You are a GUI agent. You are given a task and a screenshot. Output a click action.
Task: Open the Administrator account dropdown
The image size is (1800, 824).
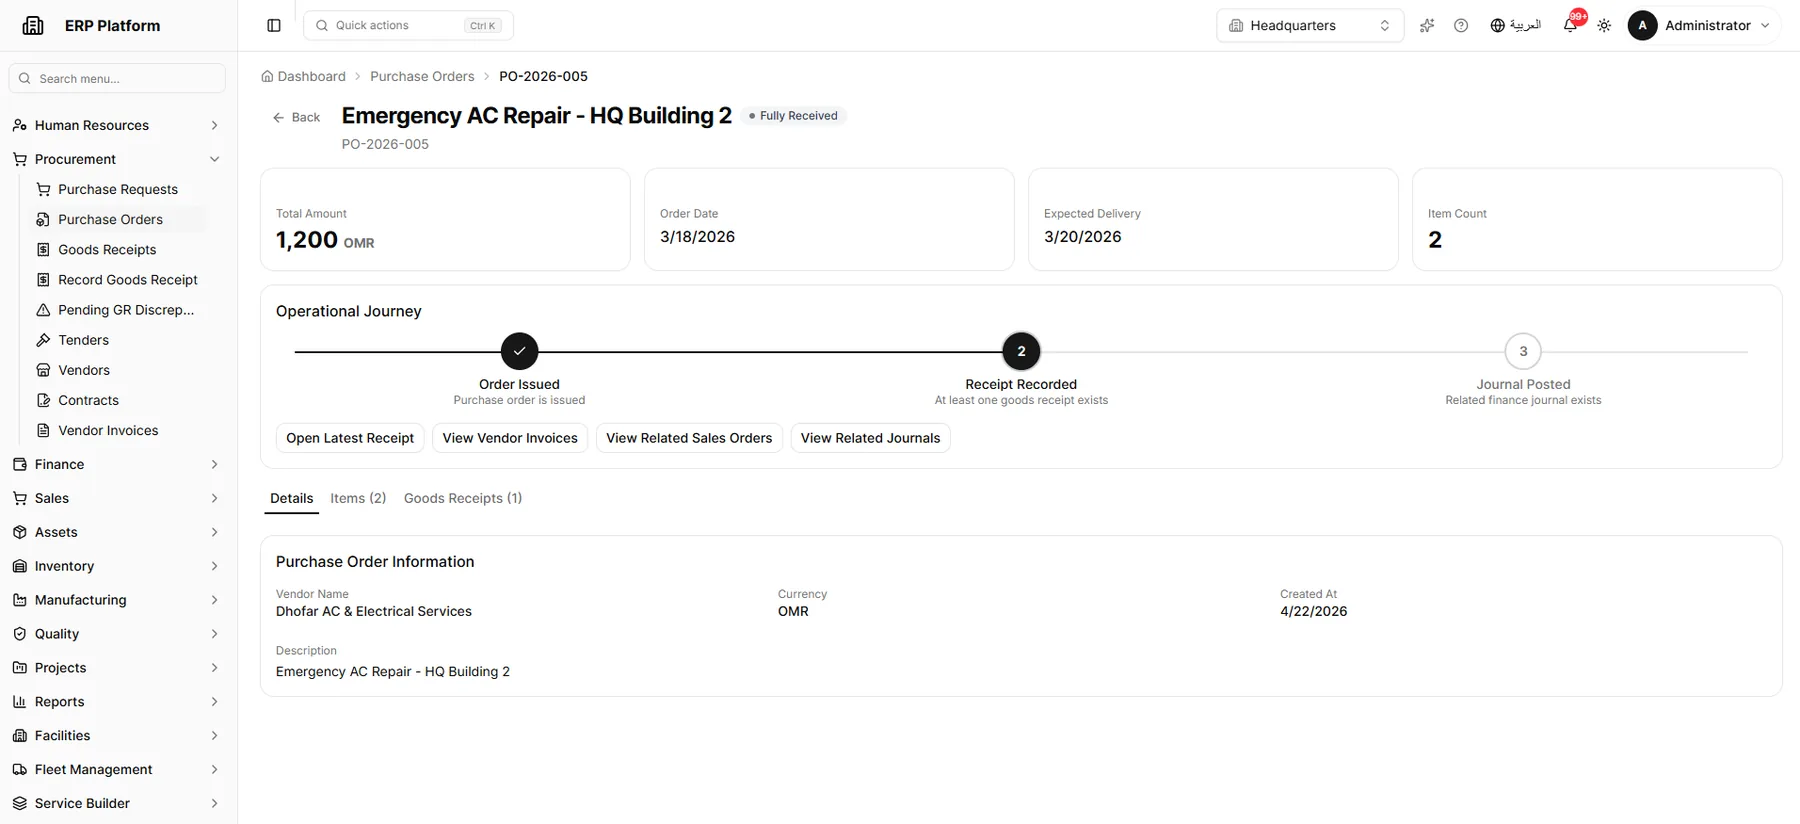pyautogui.click(x=1700, y=25)
